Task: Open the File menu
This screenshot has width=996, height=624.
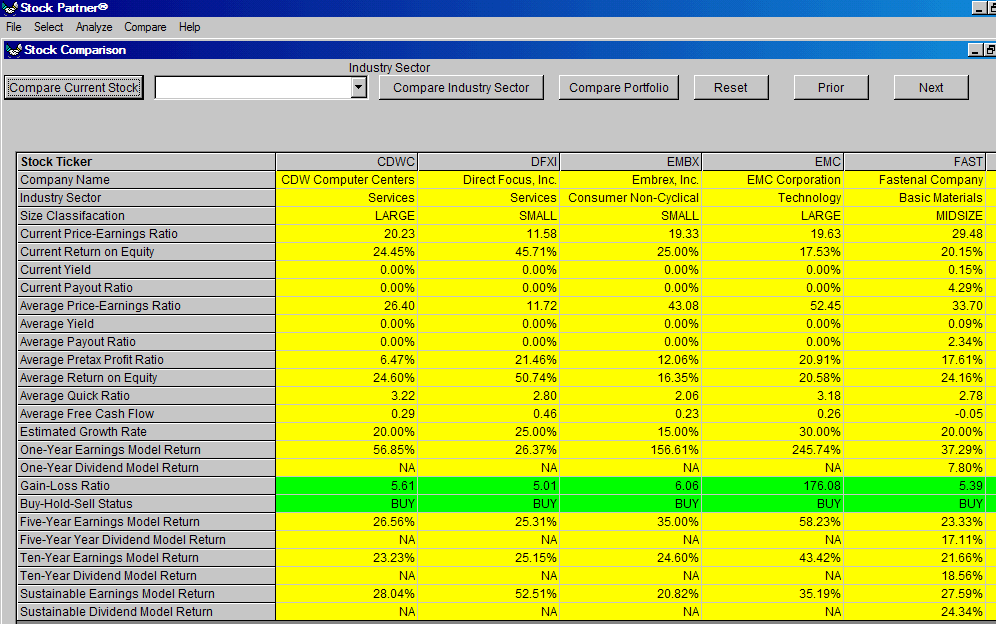Action: 13,27
